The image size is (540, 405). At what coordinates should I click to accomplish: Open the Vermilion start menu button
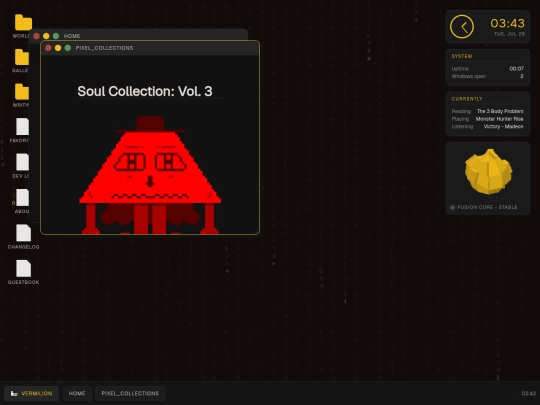(31, 393)
